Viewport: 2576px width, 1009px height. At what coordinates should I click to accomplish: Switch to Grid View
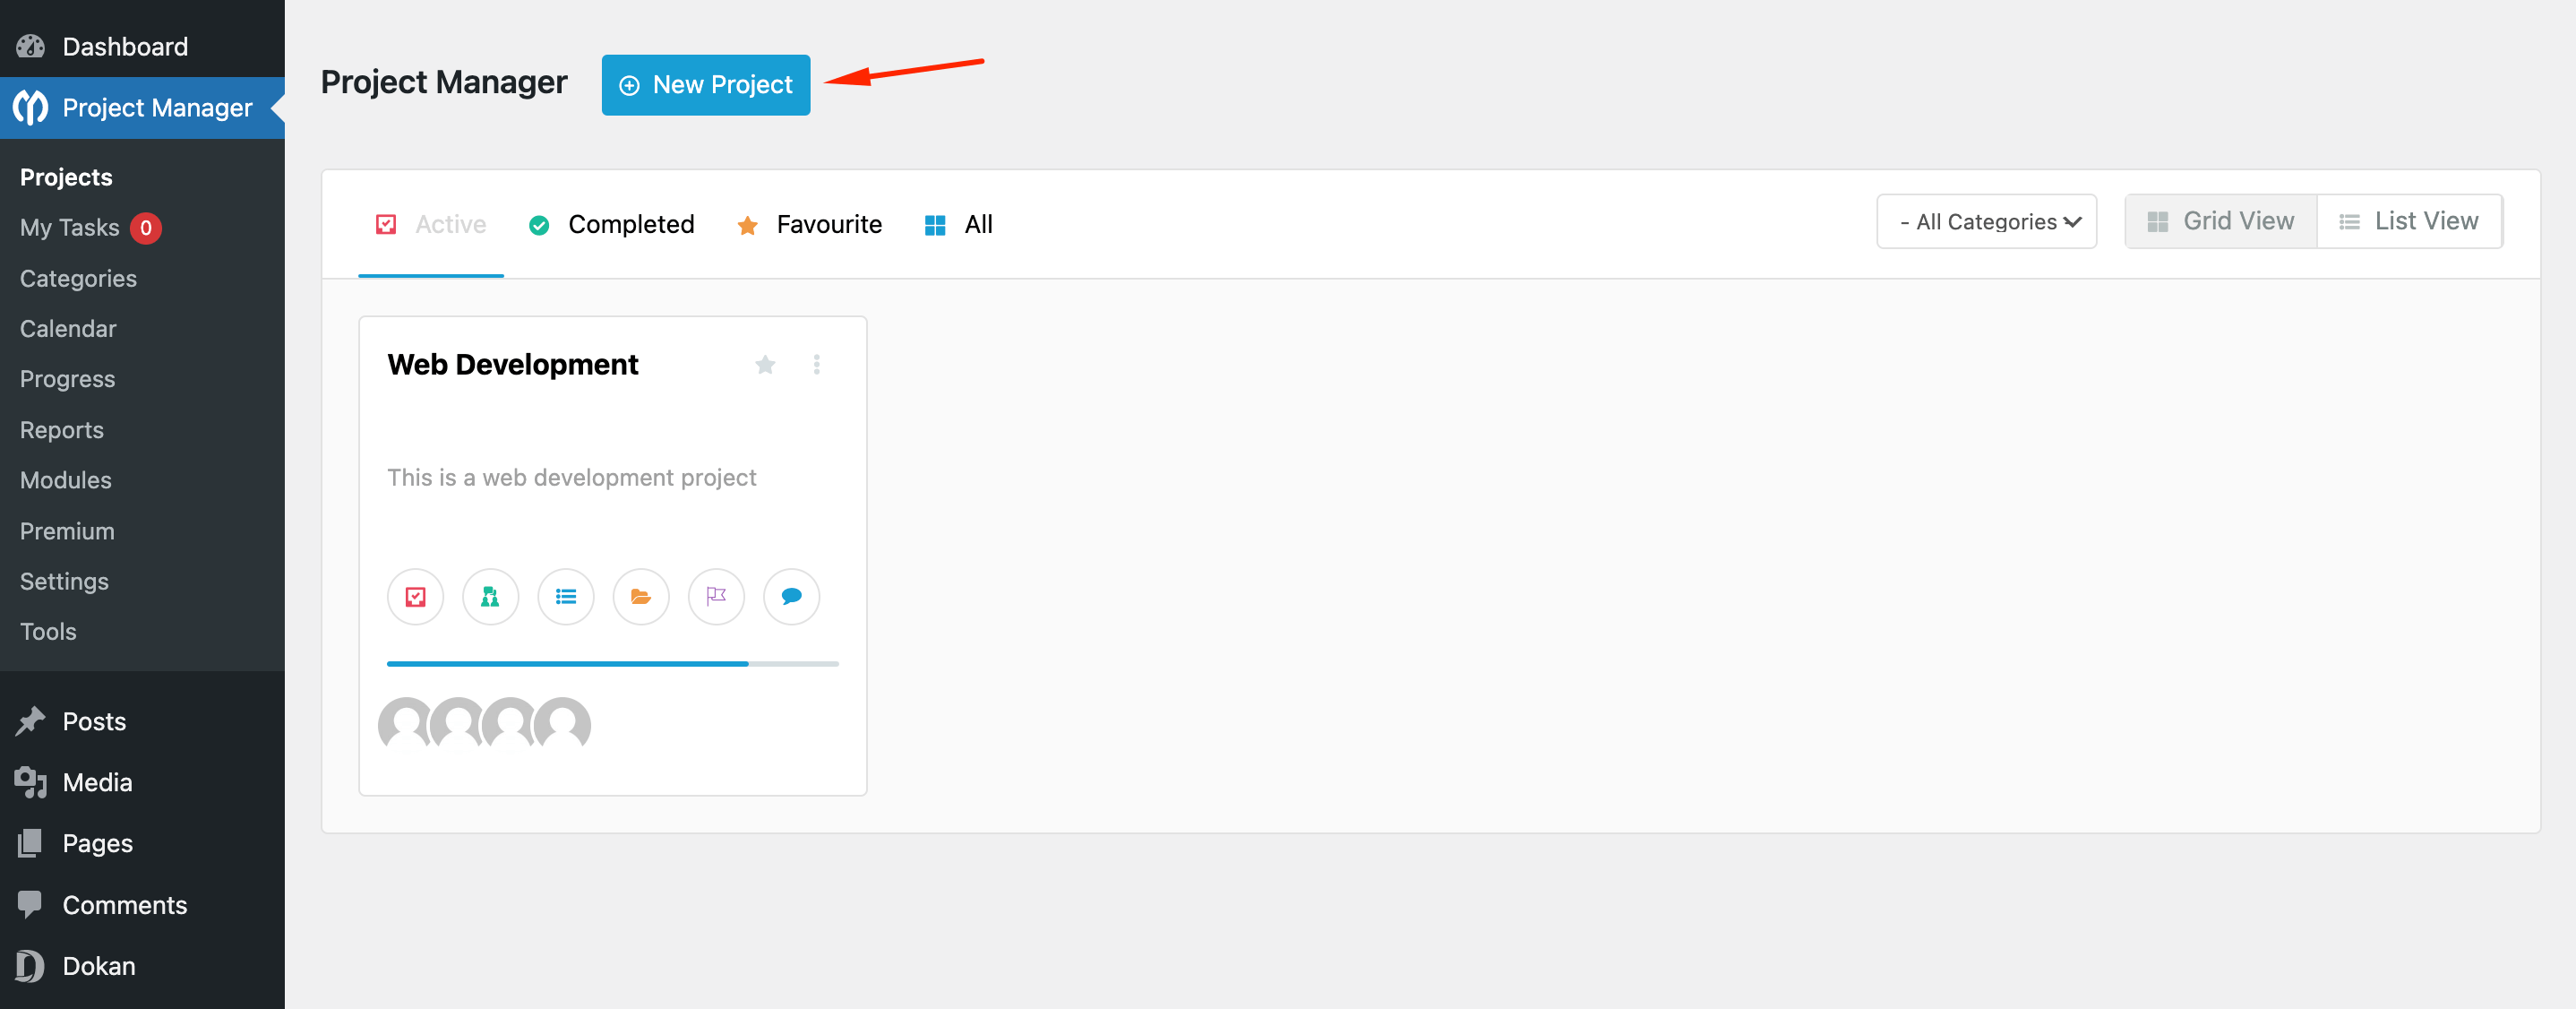click(x=2220, y=221)
